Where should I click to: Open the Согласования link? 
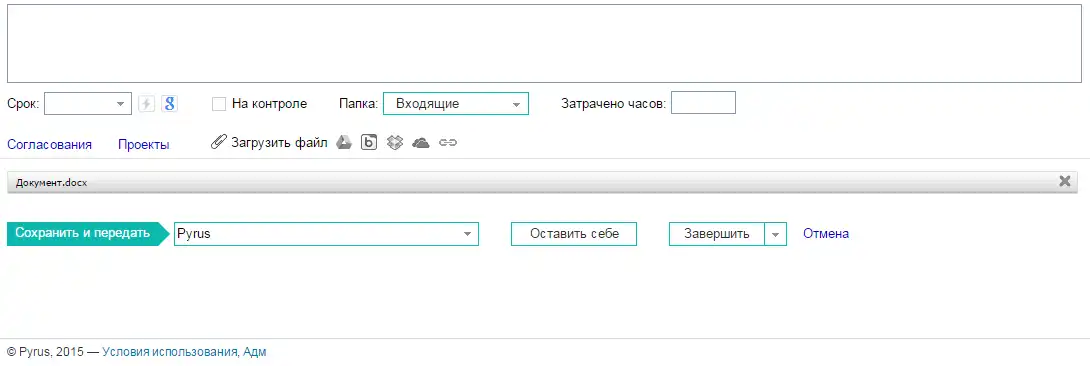49,145
